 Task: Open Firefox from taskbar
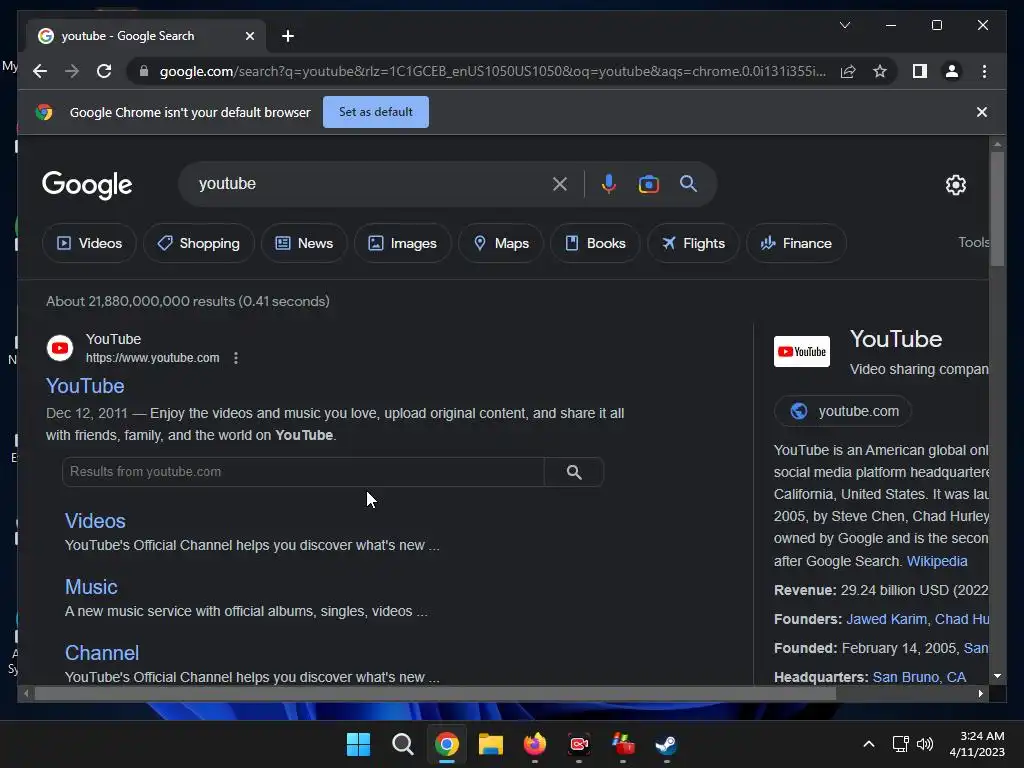pyautogui.click(x=535, y=744)
